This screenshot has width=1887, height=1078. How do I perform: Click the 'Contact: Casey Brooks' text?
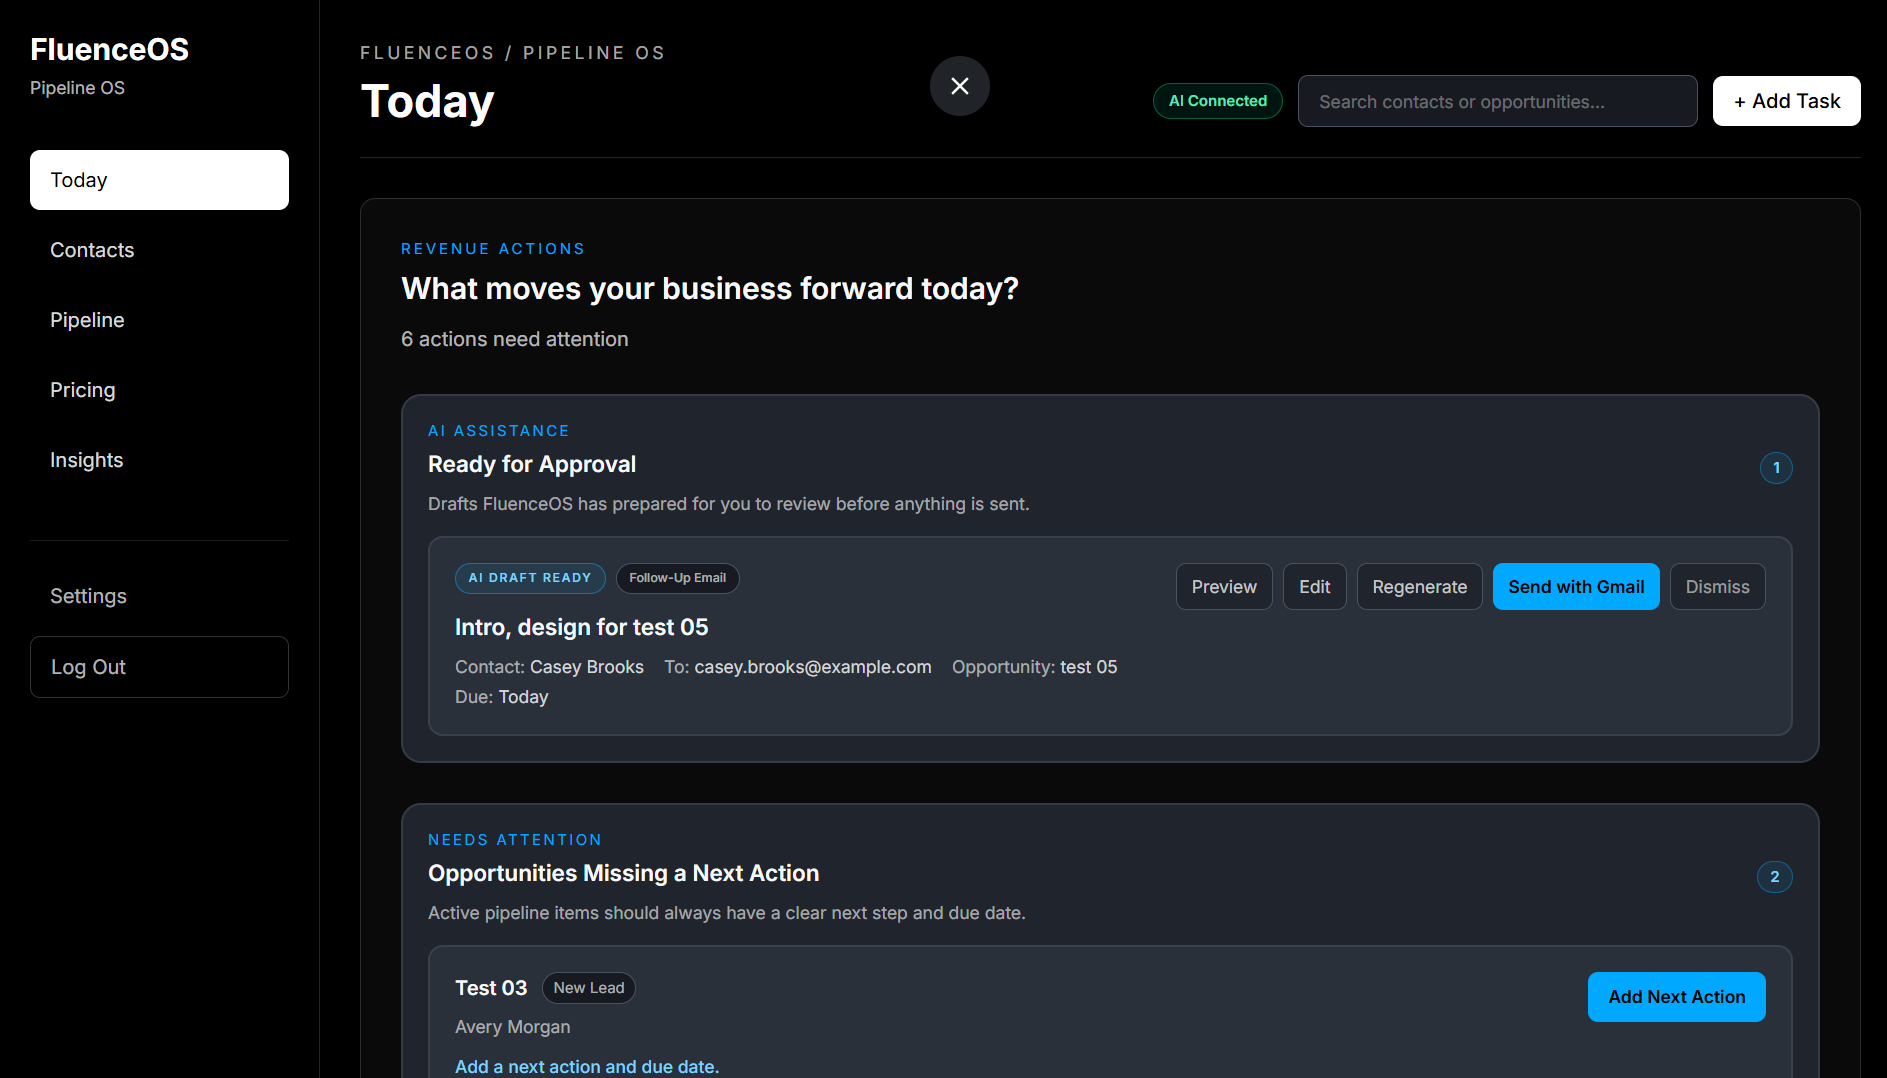point(549,667)
